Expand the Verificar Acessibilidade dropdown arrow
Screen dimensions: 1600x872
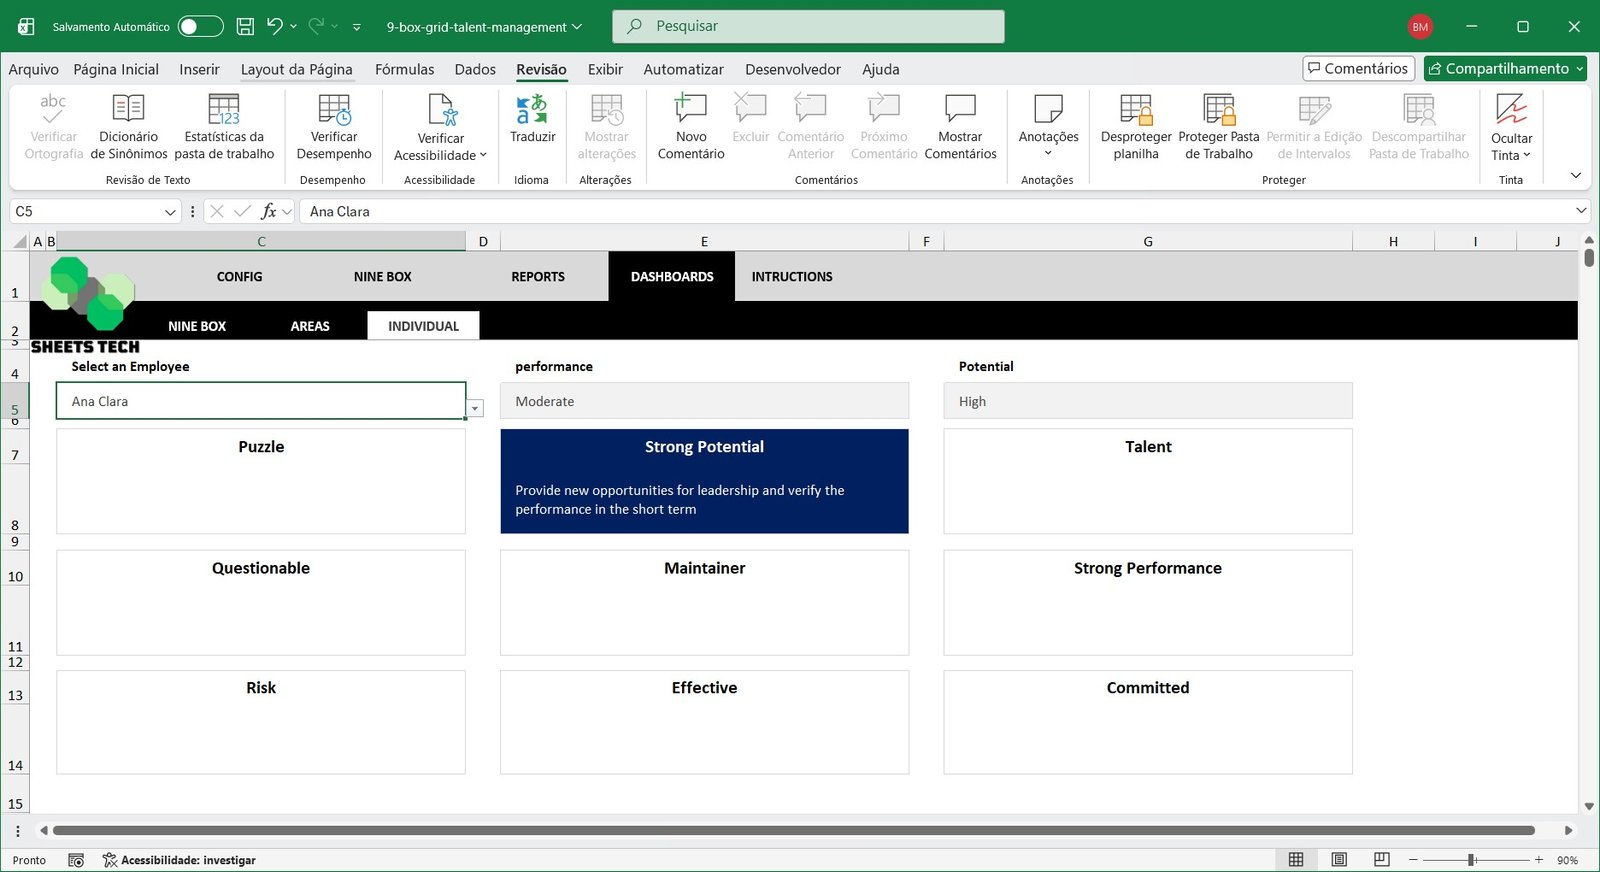point(483,155)
